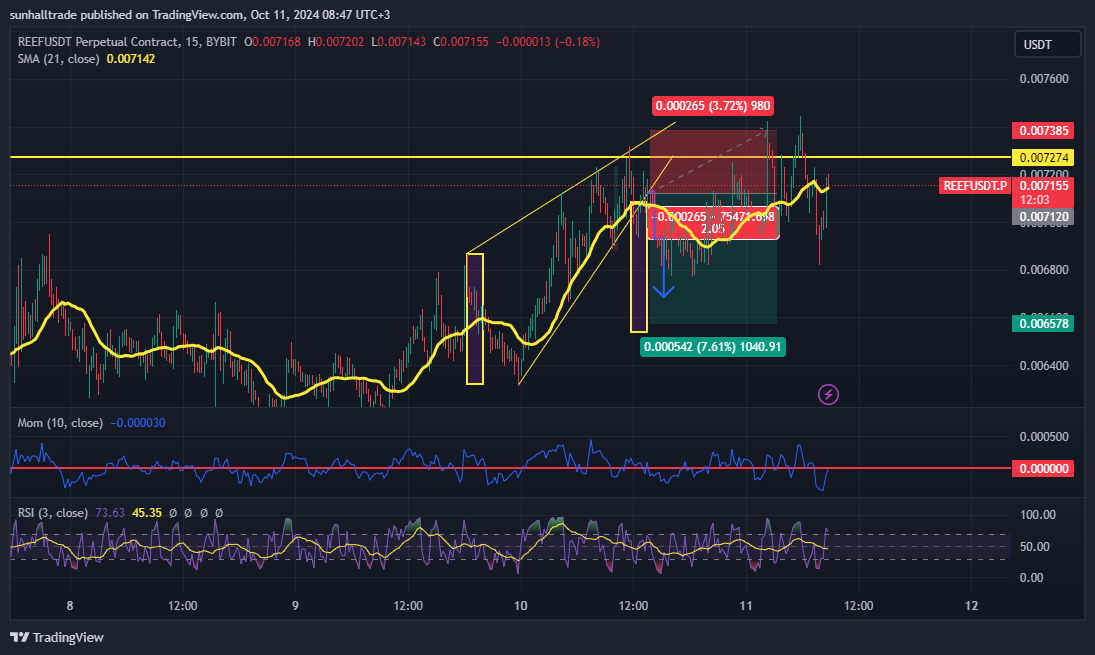Click the low price L0.007143 in header
Screen dimensions: 1095x655
click(398, 42)
